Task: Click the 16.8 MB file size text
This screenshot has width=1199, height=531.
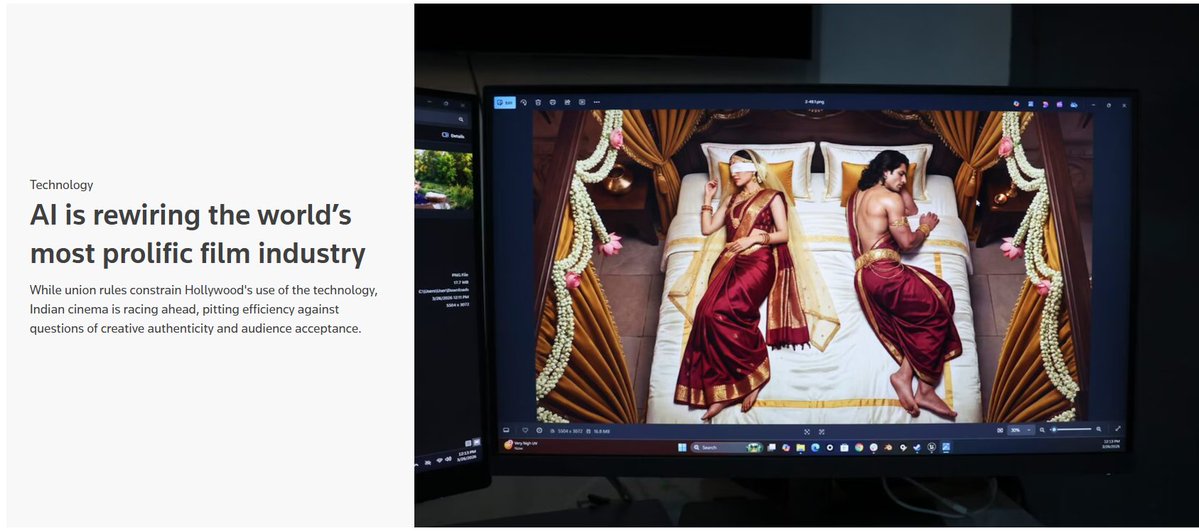Action: click(602, 432)
